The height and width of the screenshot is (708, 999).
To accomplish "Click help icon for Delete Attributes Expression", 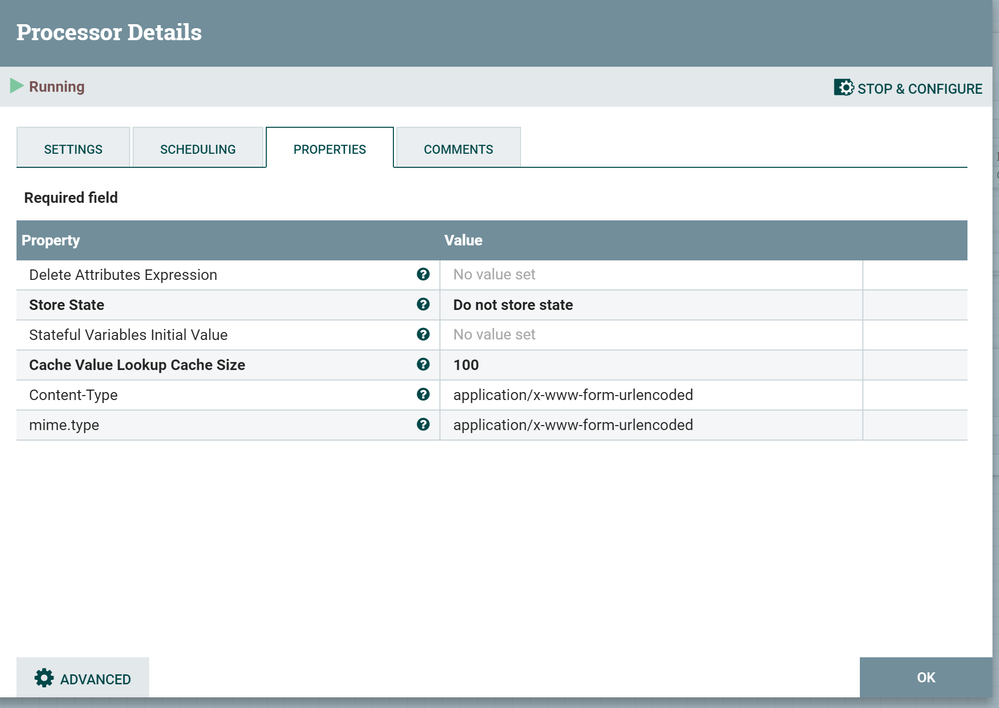I will pyautogui.click(x=423, y=274).
